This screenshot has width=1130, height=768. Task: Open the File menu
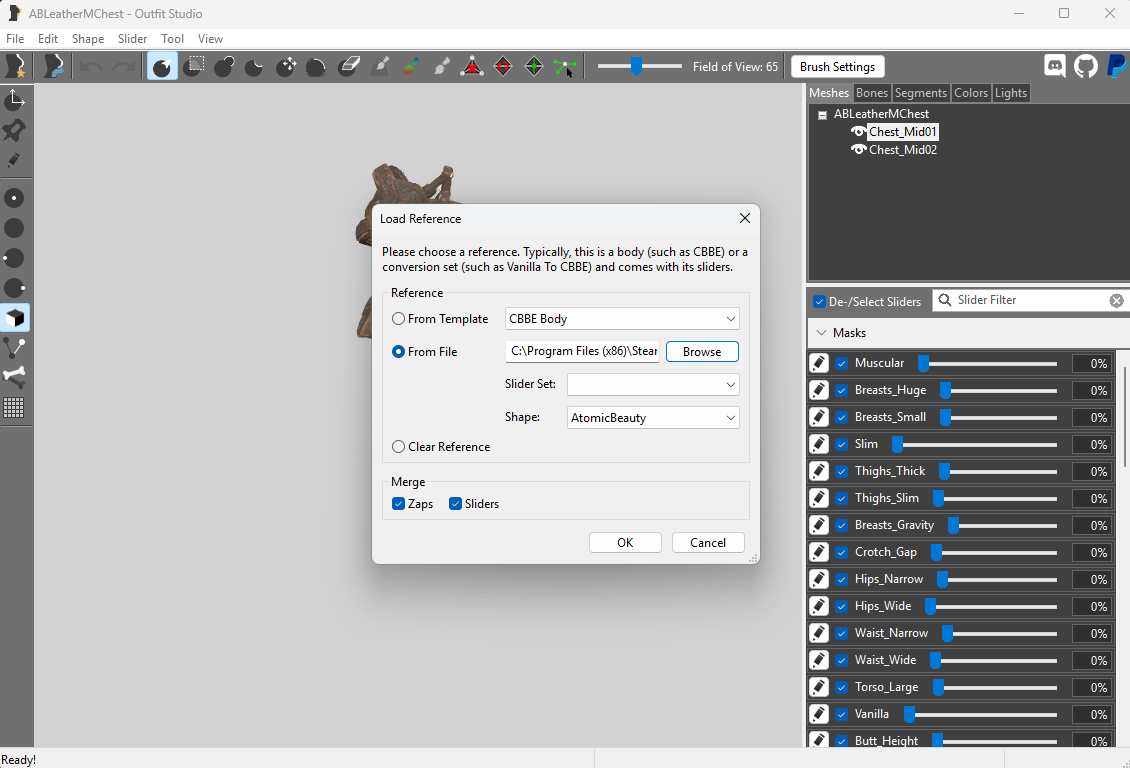click(15, 39)
